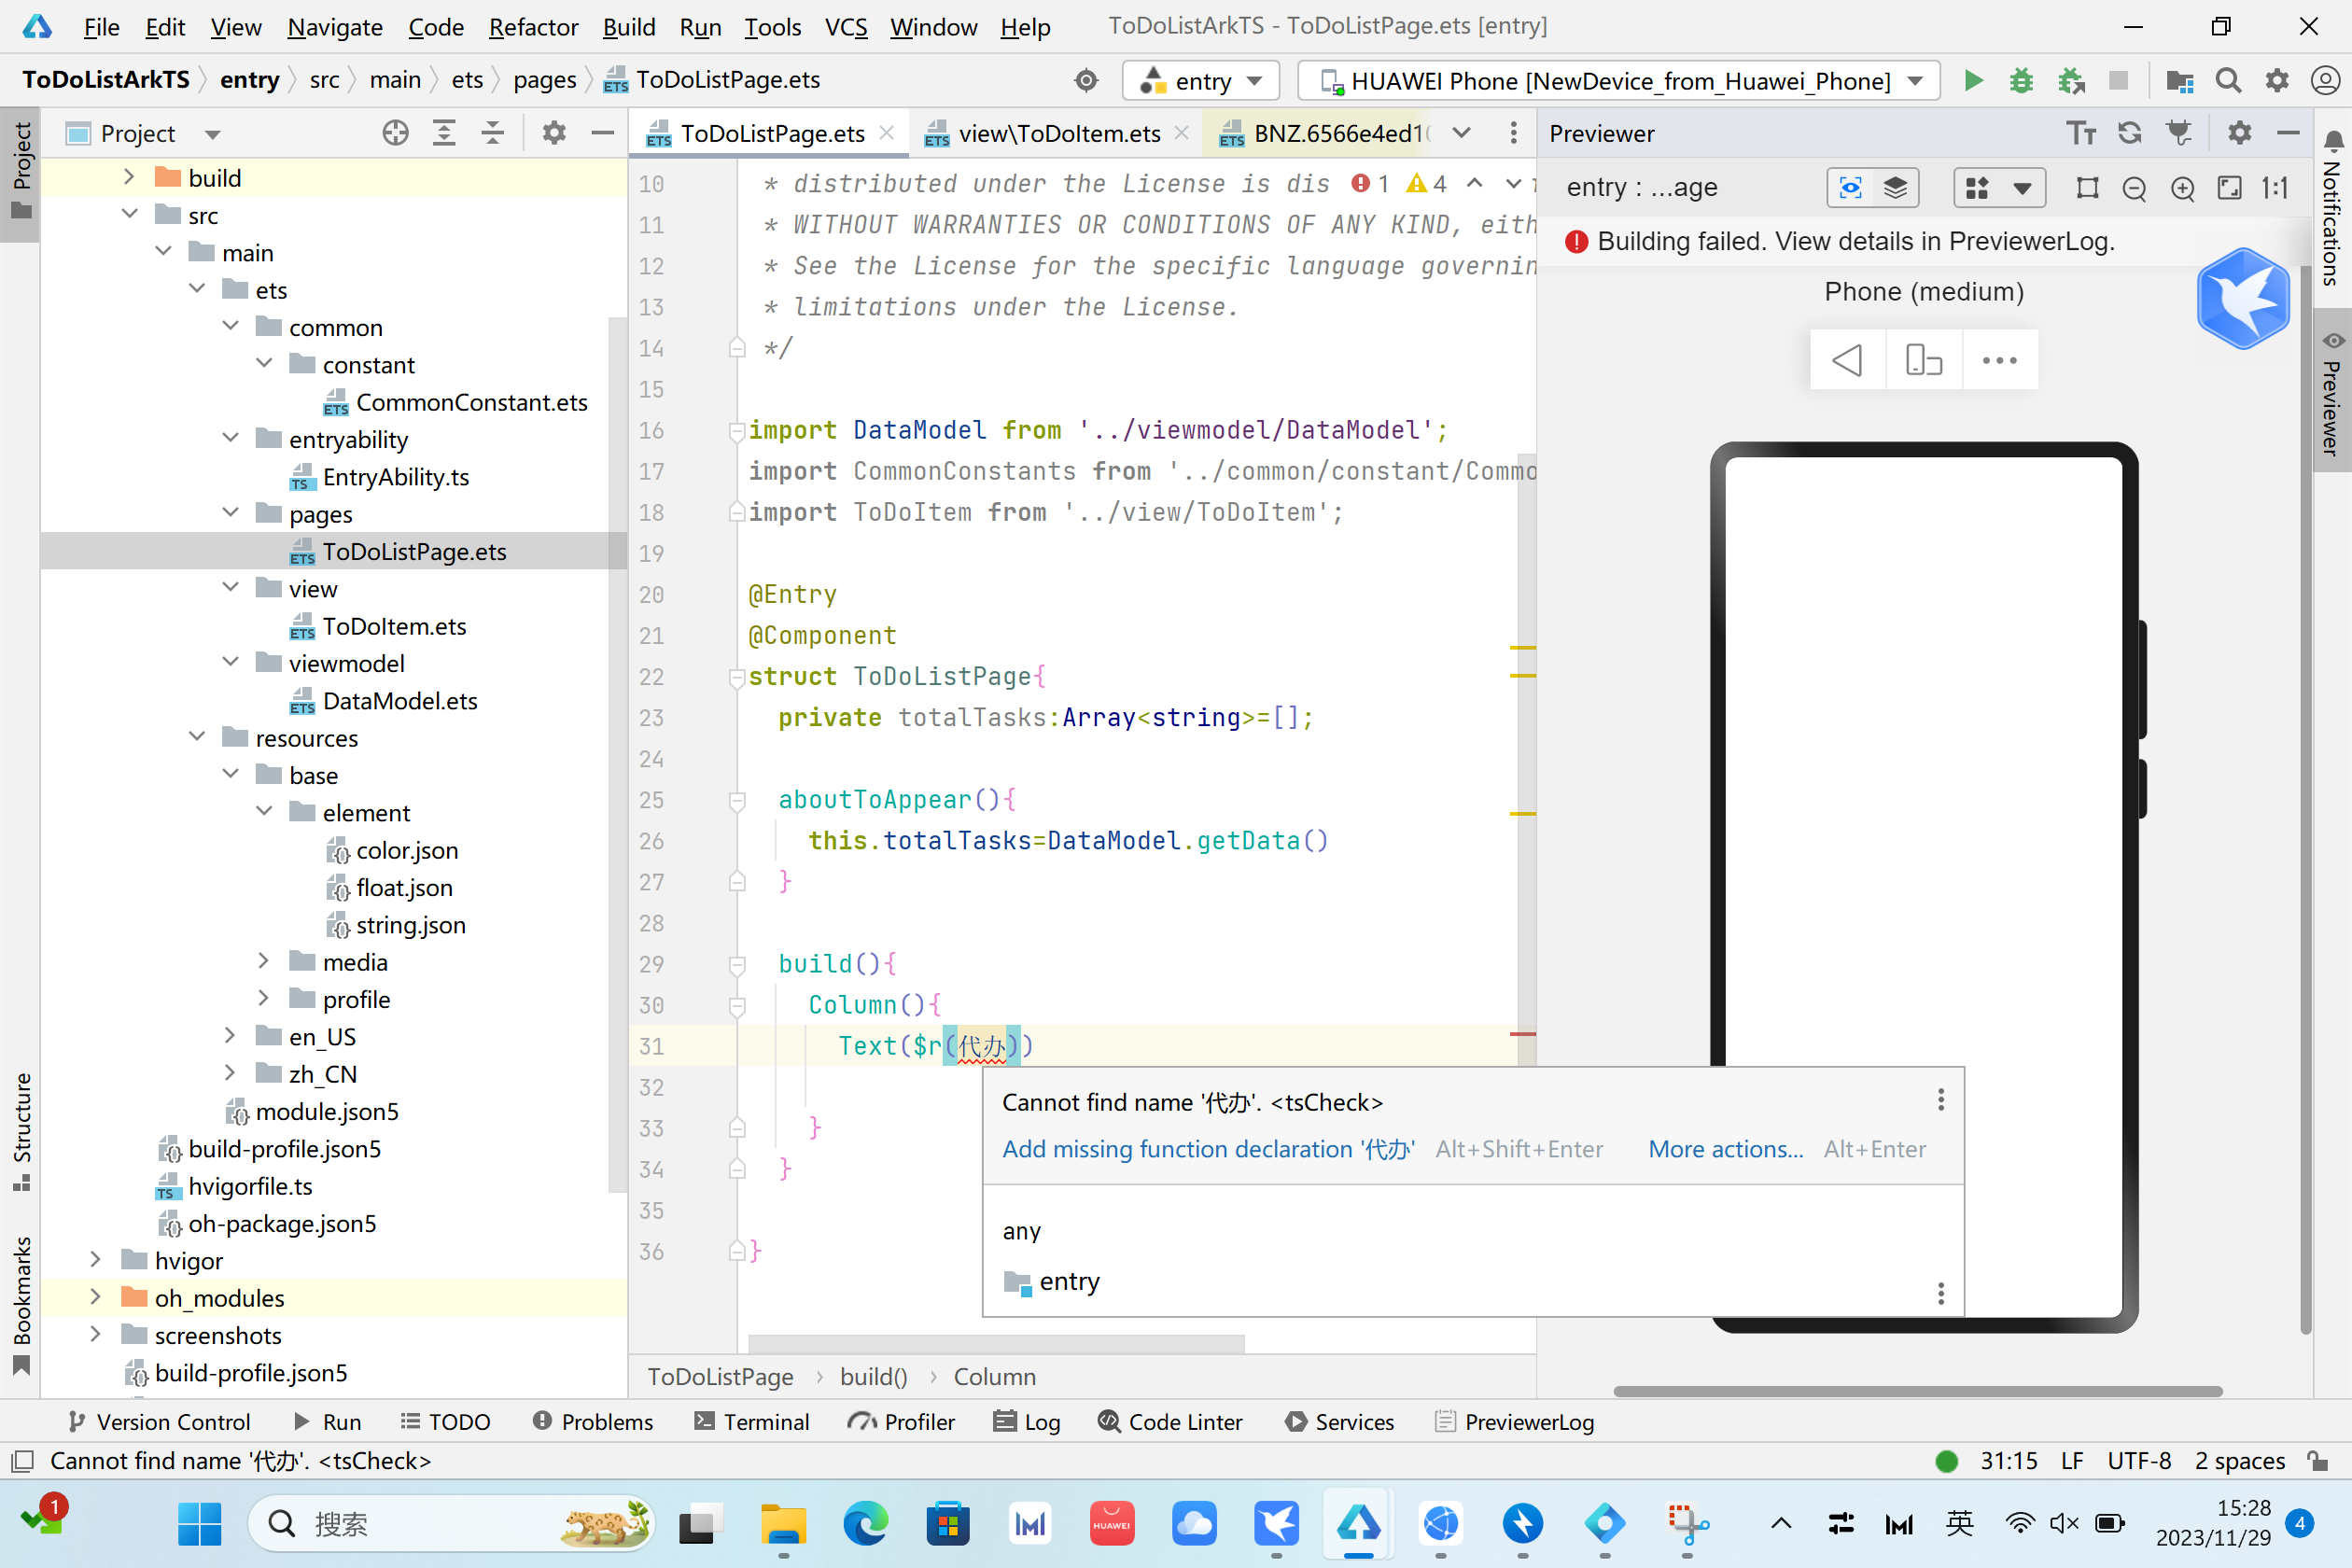The width and height of the screenshot is (2352, 1568).
Task: Toggle read-only lock icon in status bar
Action: (x=2319, y=1461)
